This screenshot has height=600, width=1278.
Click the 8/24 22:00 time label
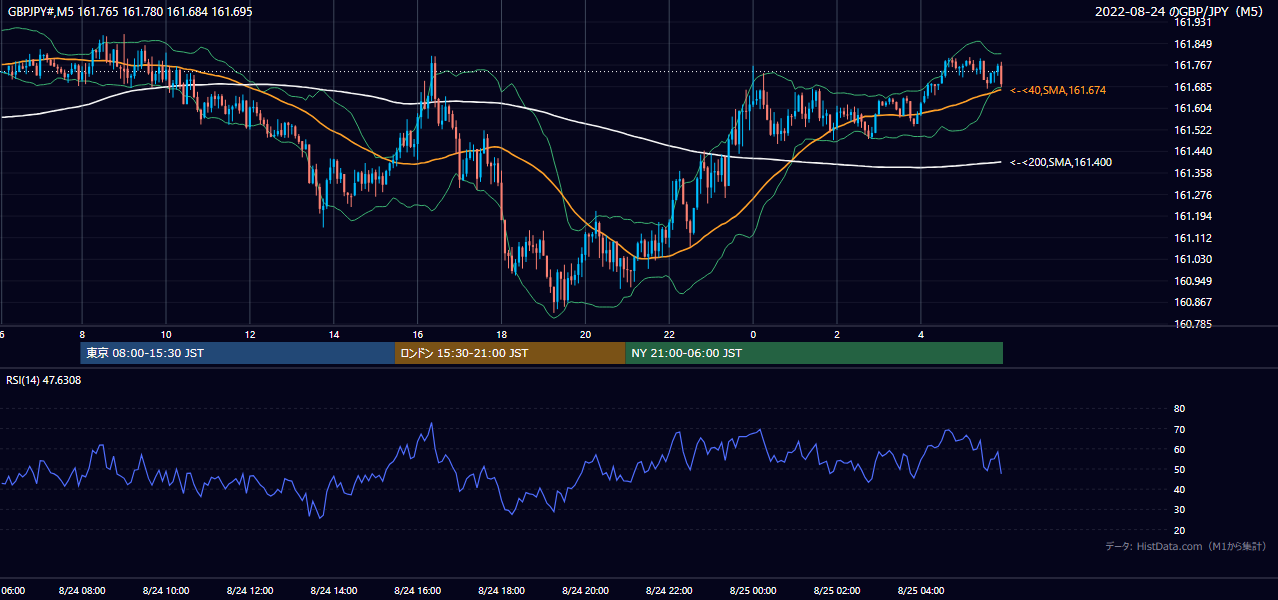pyautogui.click(x=670, y=590)
